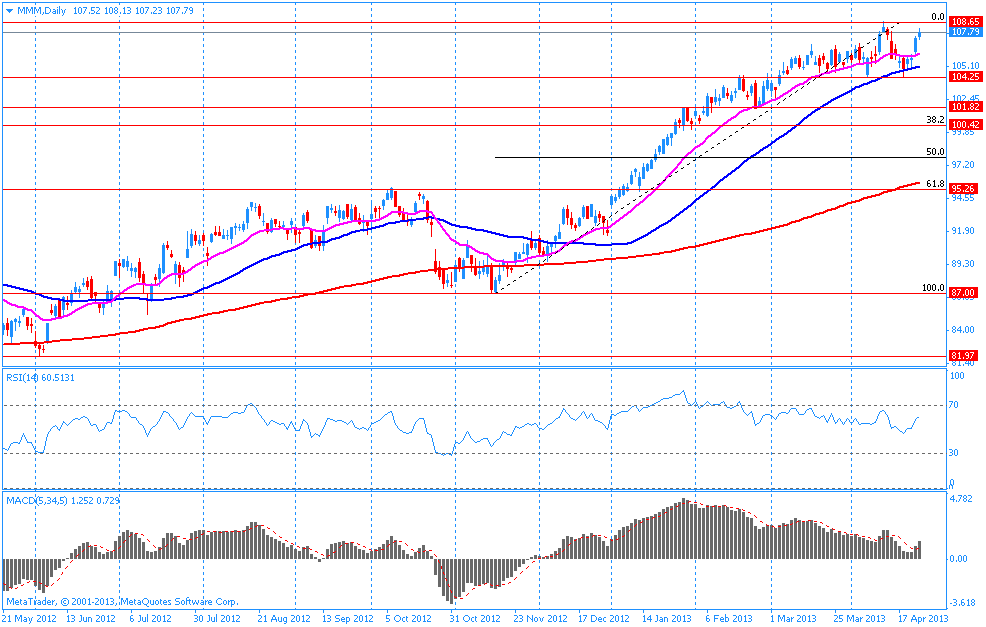The height and width of the screenshot is (627, 986).
Task: Open the chart menu triangle beside MMM,Daily
Action: point(9,11)
